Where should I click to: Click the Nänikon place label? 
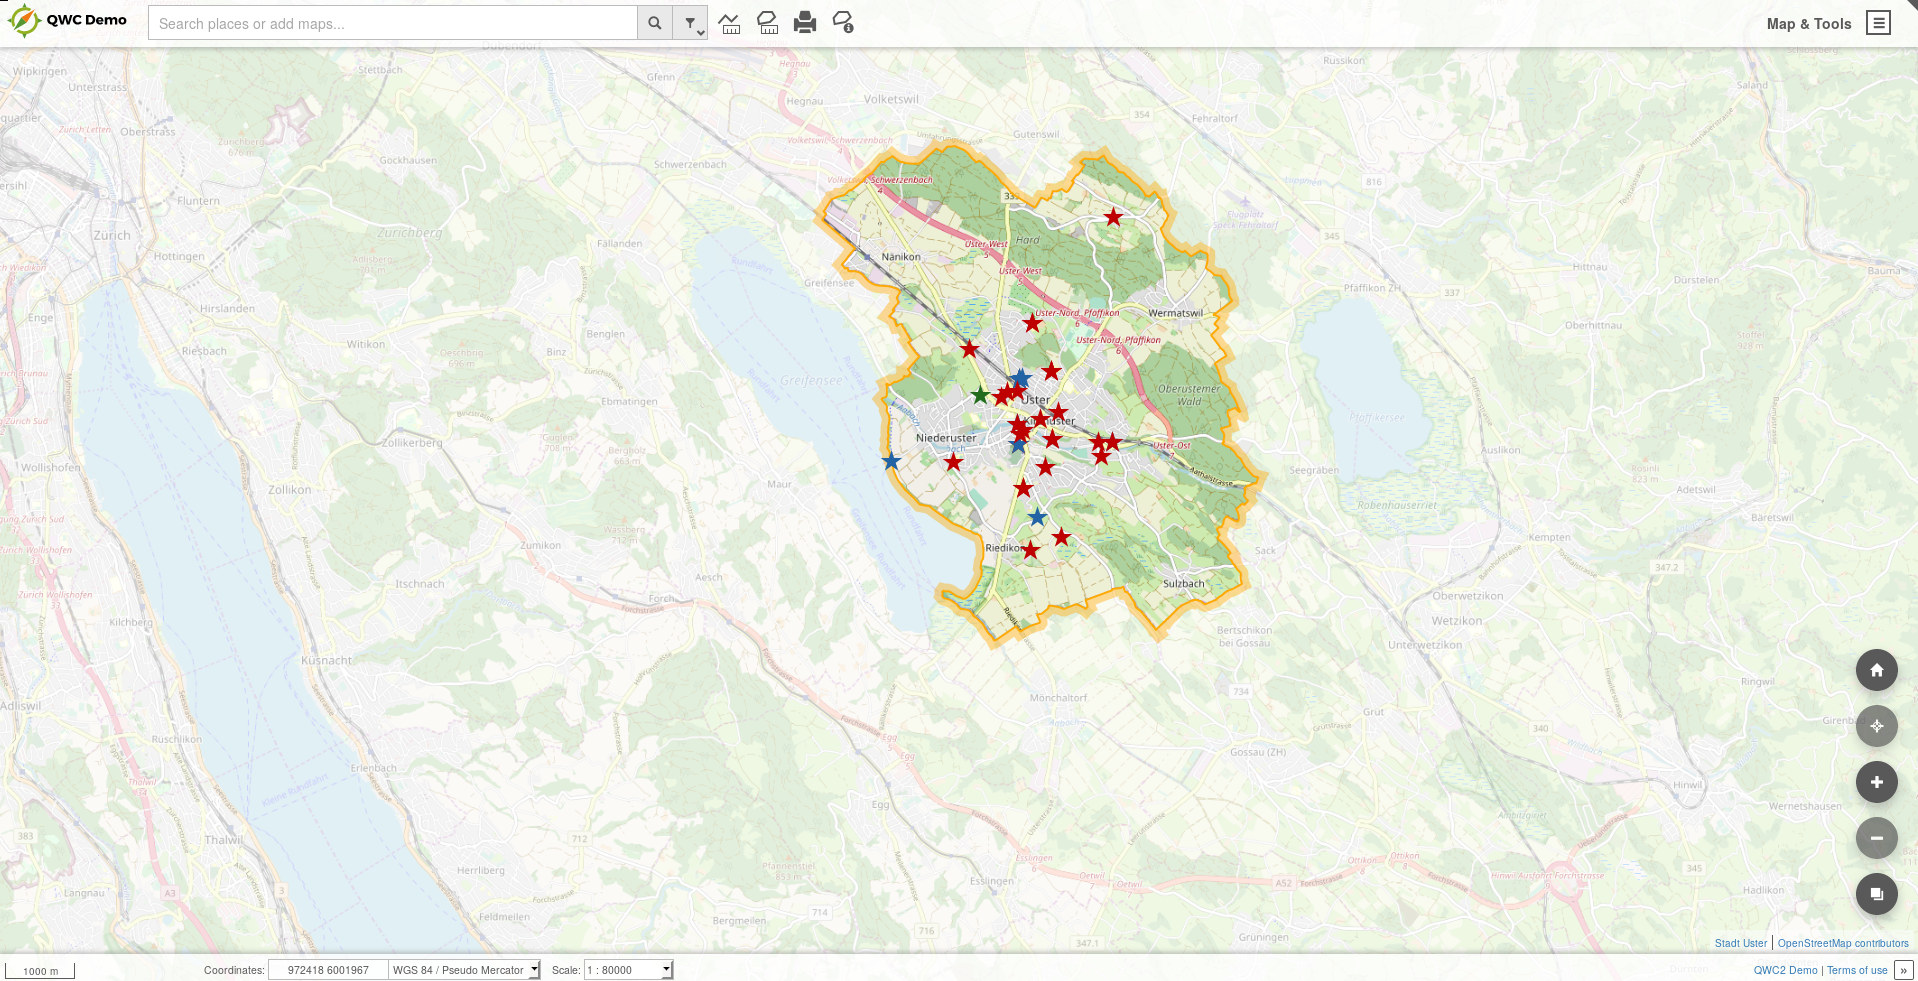tap(901, 257)
